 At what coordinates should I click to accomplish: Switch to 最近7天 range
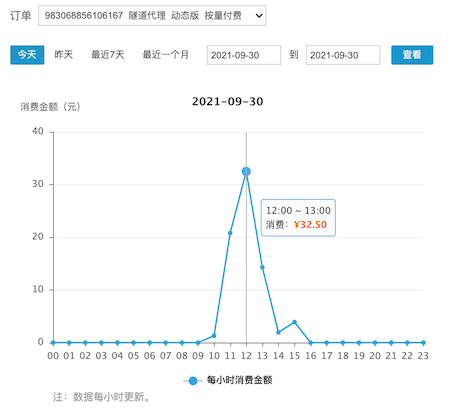click(x=108, y=55)
